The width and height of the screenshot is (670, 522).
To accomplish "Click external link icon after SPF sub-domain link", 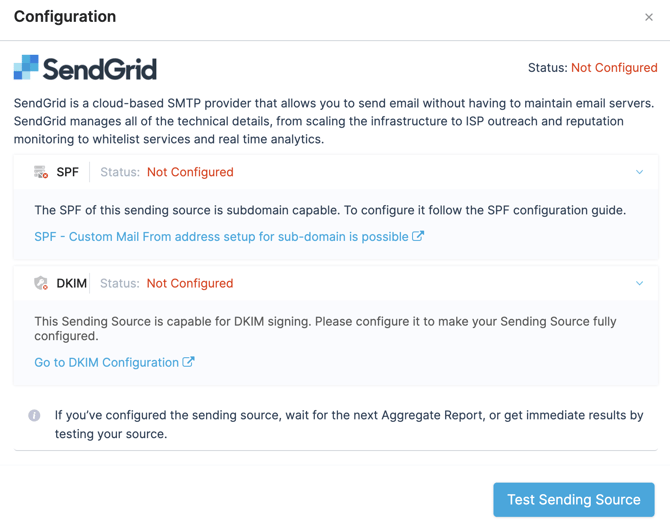I will click(418, 236).
